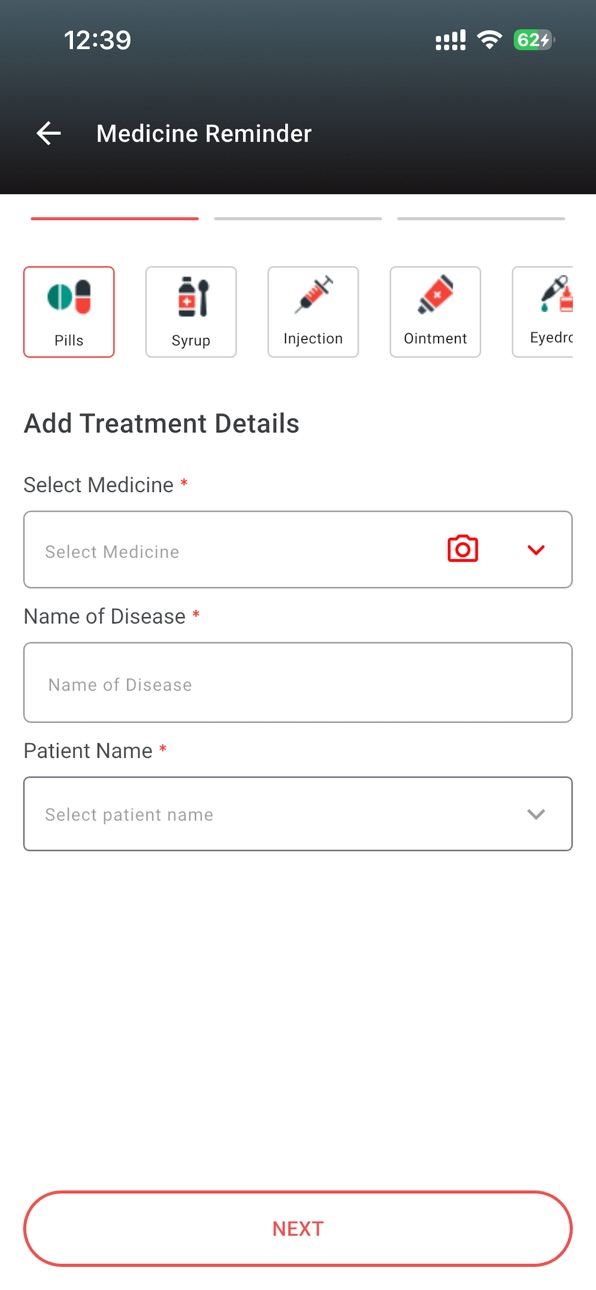Tap the NEXT button
The height and width of the screenshot is (1290, 596).
point(298,1229)
